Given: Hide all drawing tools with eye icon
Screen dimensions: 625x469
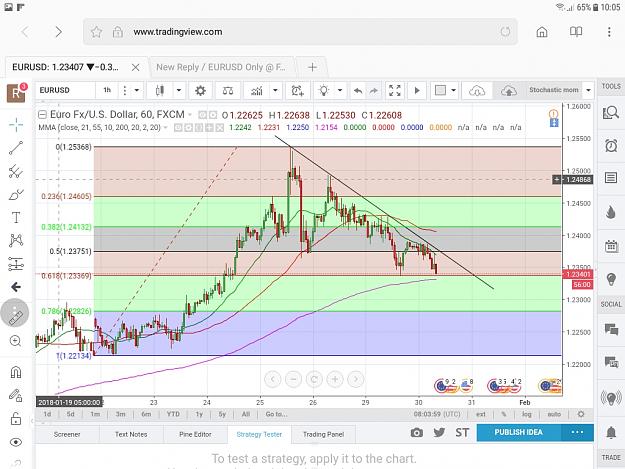Looking at the screenshot, I should pos(16,442).
